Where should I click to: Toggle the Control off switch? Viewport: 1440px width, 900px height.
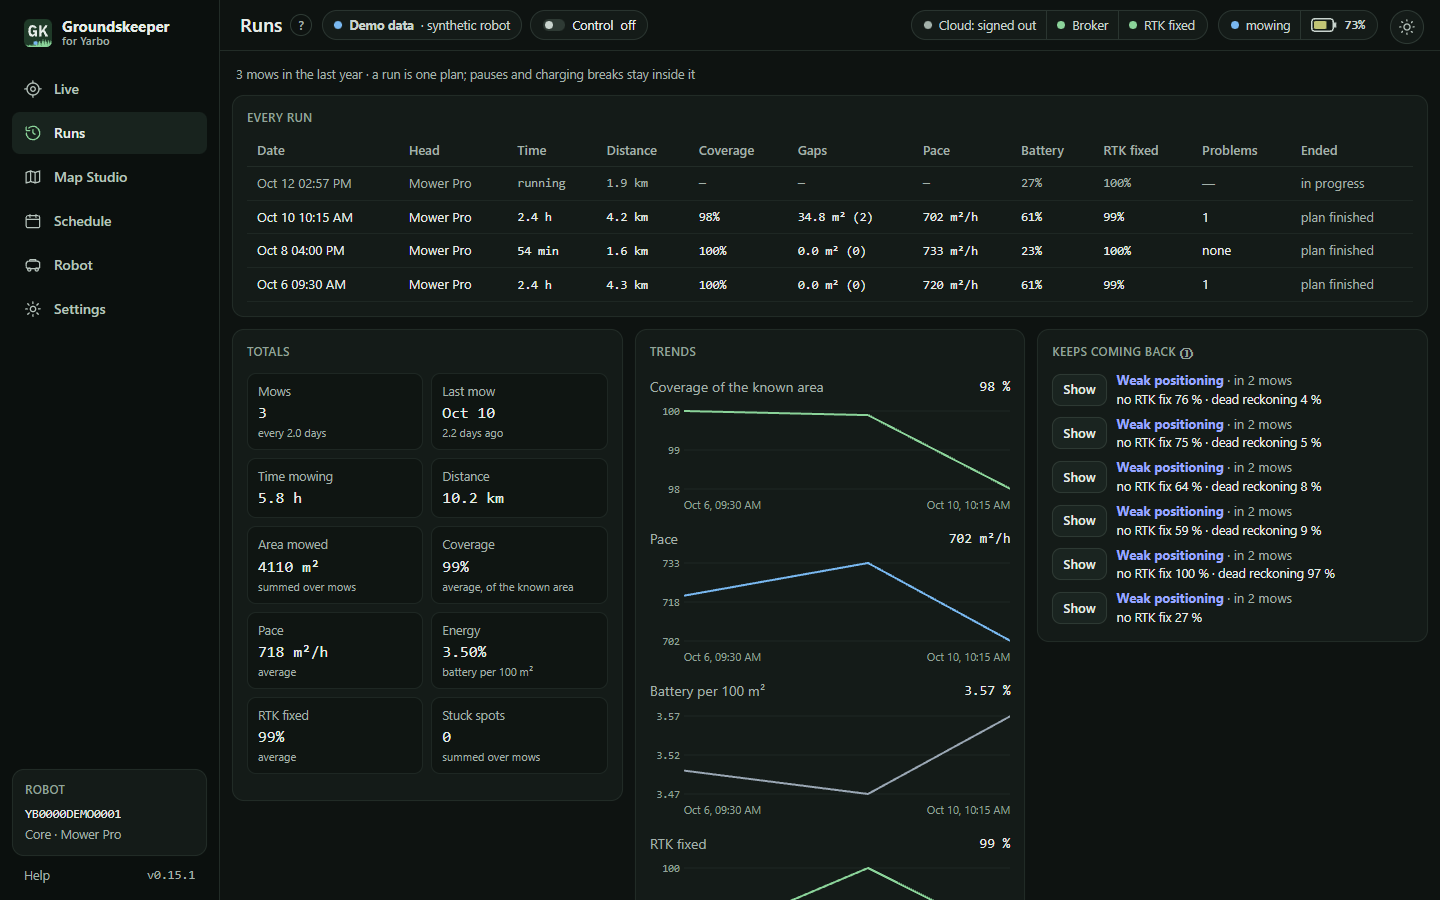point(554,26)
